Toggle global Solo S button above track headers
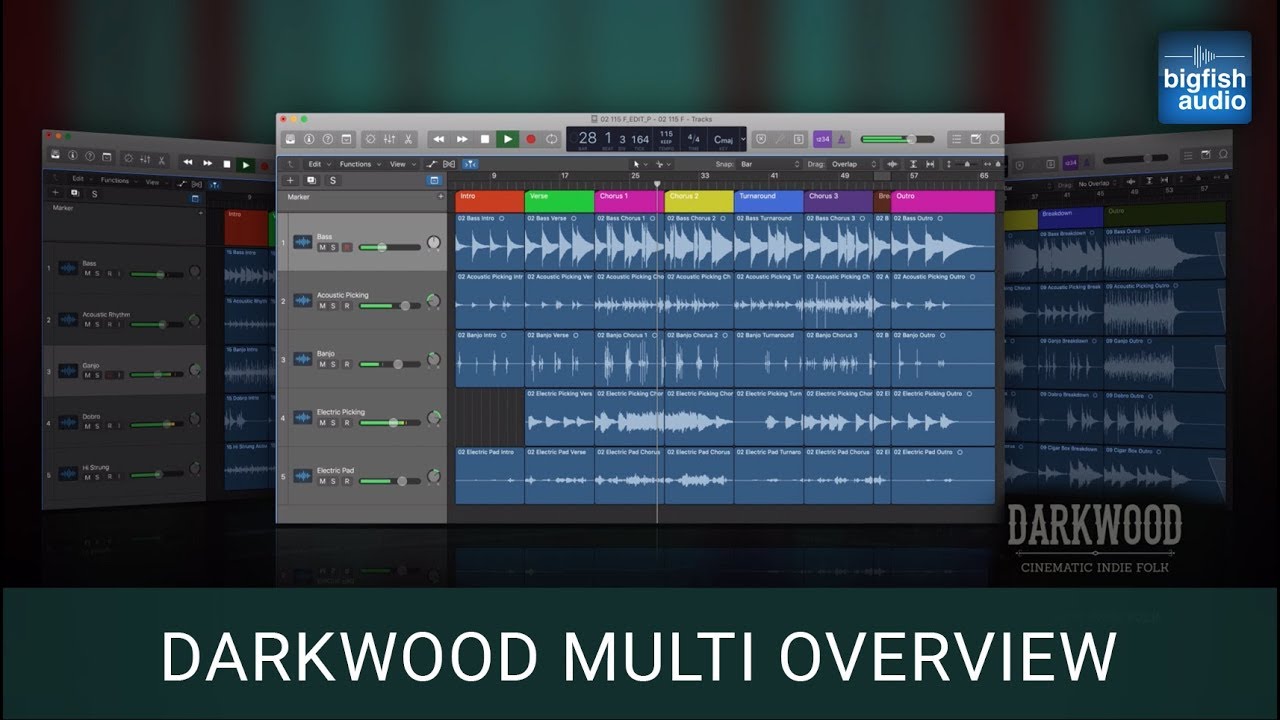This screenshot has width=1280, height=720. point(333,180)
